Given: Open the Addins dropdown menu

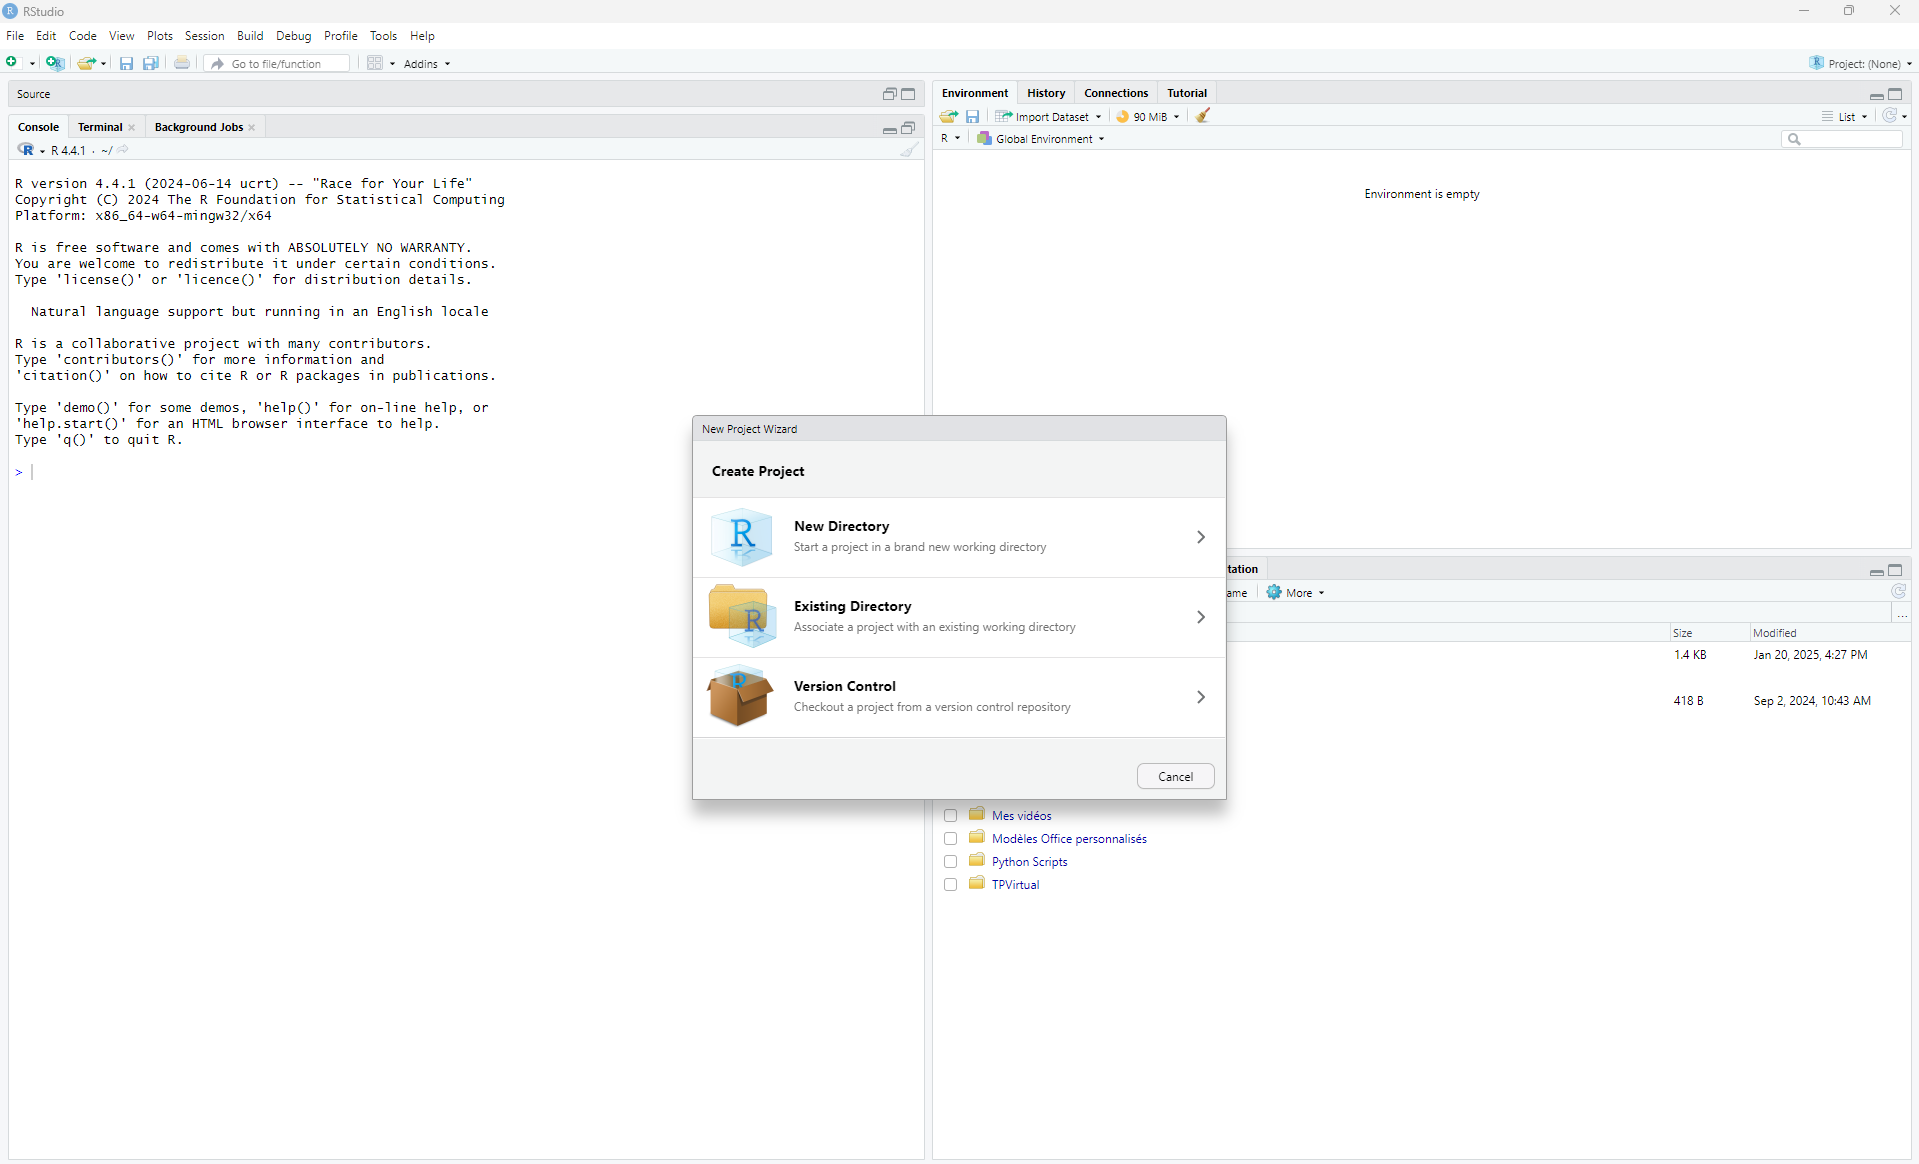Looking at the screenshot, I should [x=427, y=63].
